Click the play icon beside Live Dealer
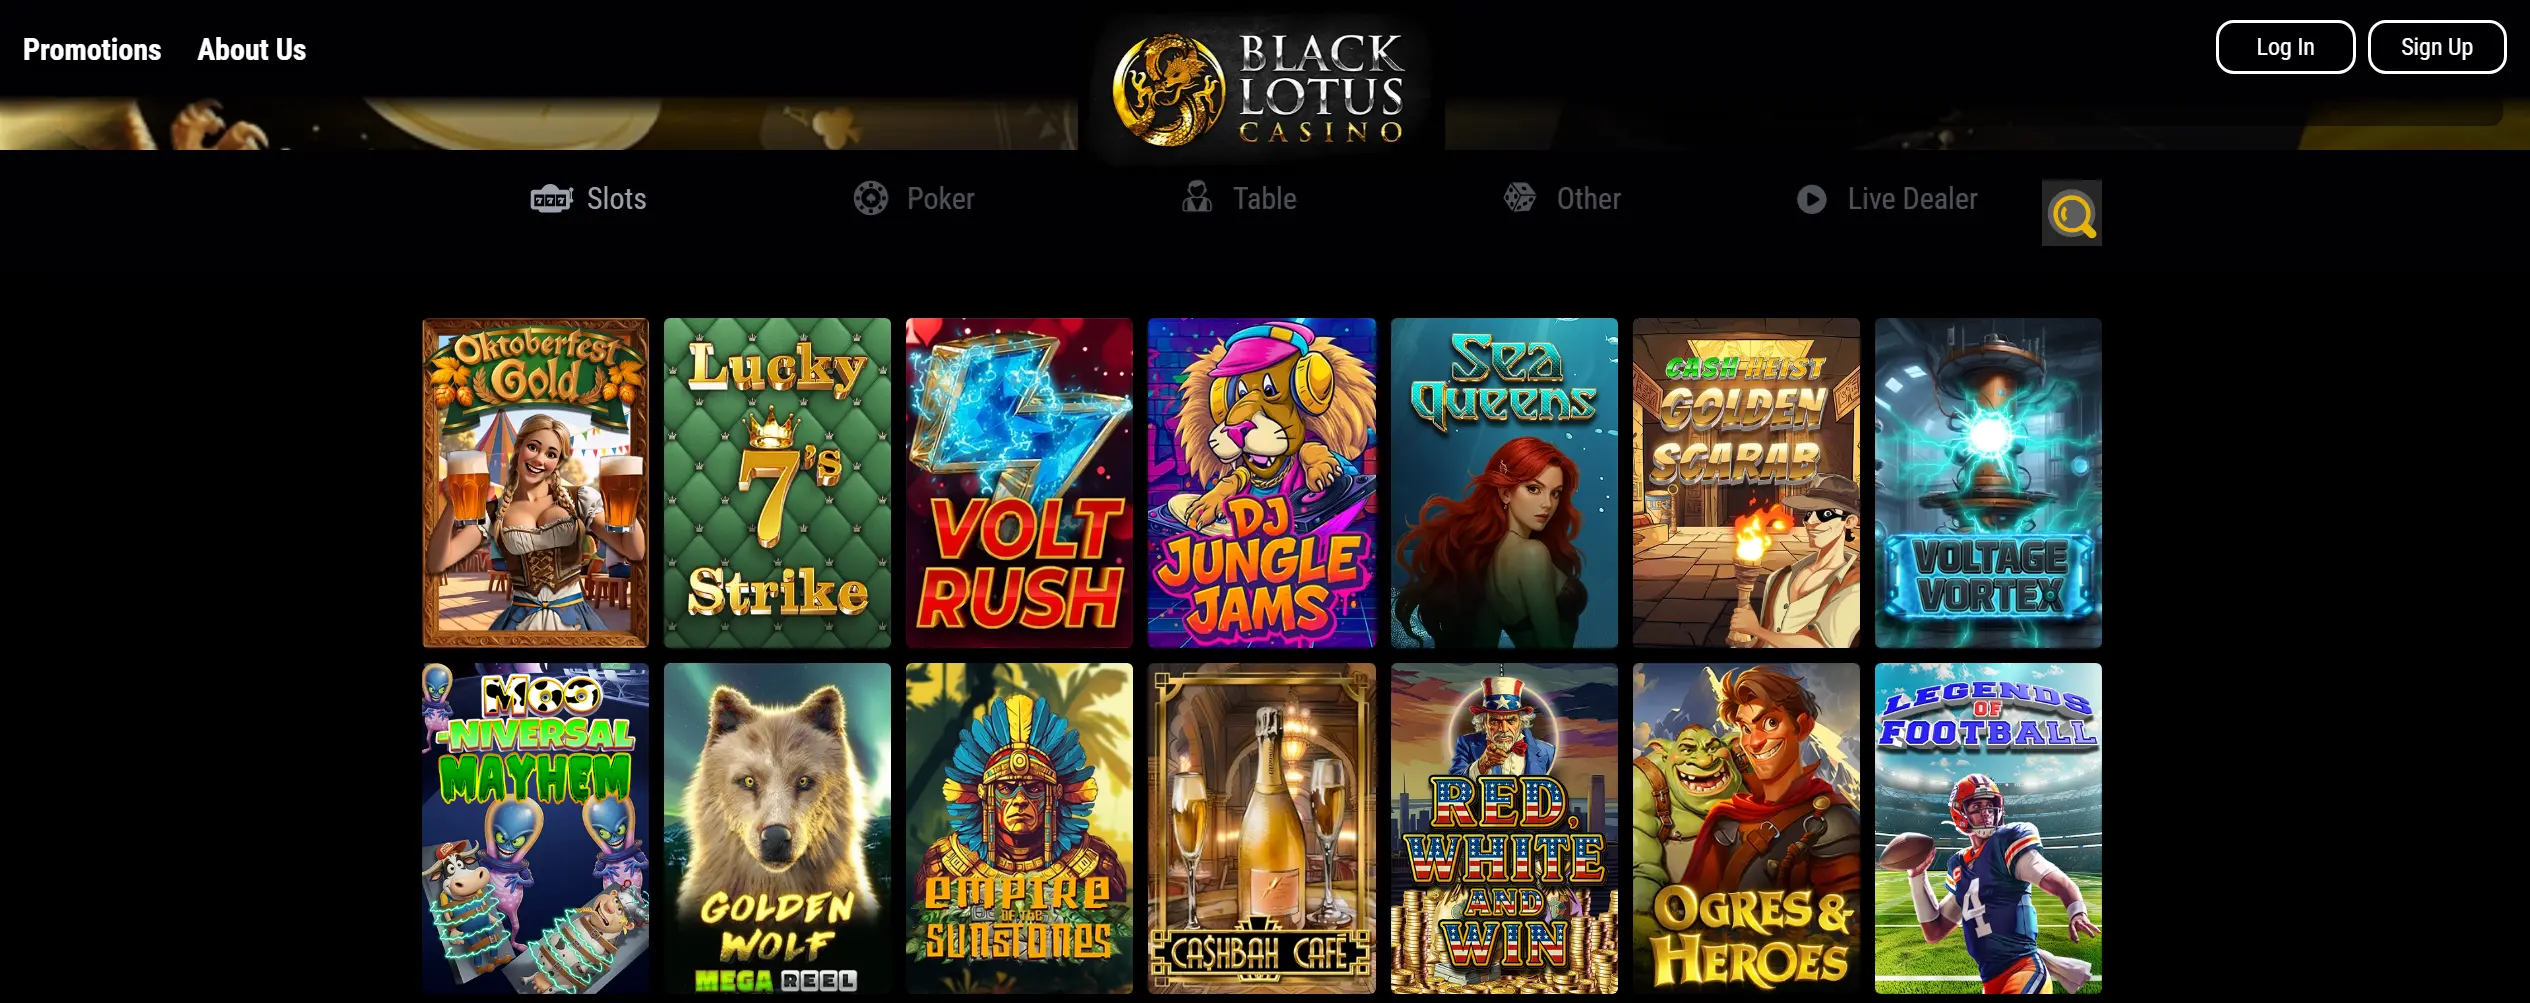2530x1003 pixels. pyautogui.click(x=1811, y=200)
